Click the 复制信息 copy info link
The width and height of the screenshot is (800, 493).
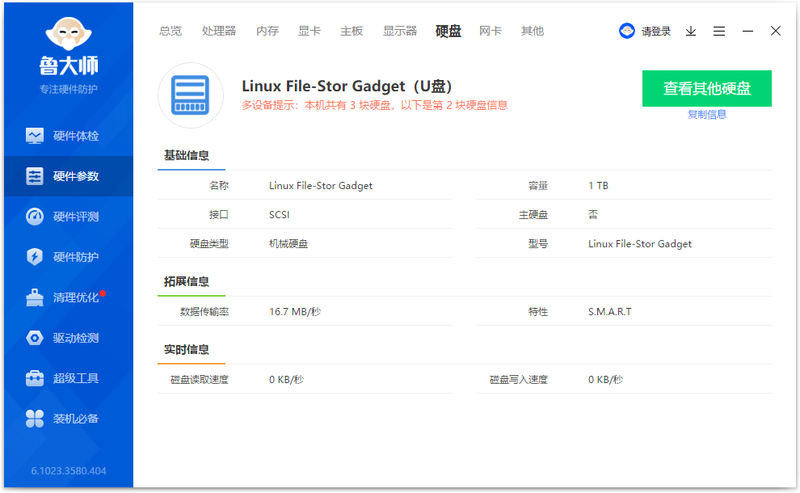tap(707, 114)
